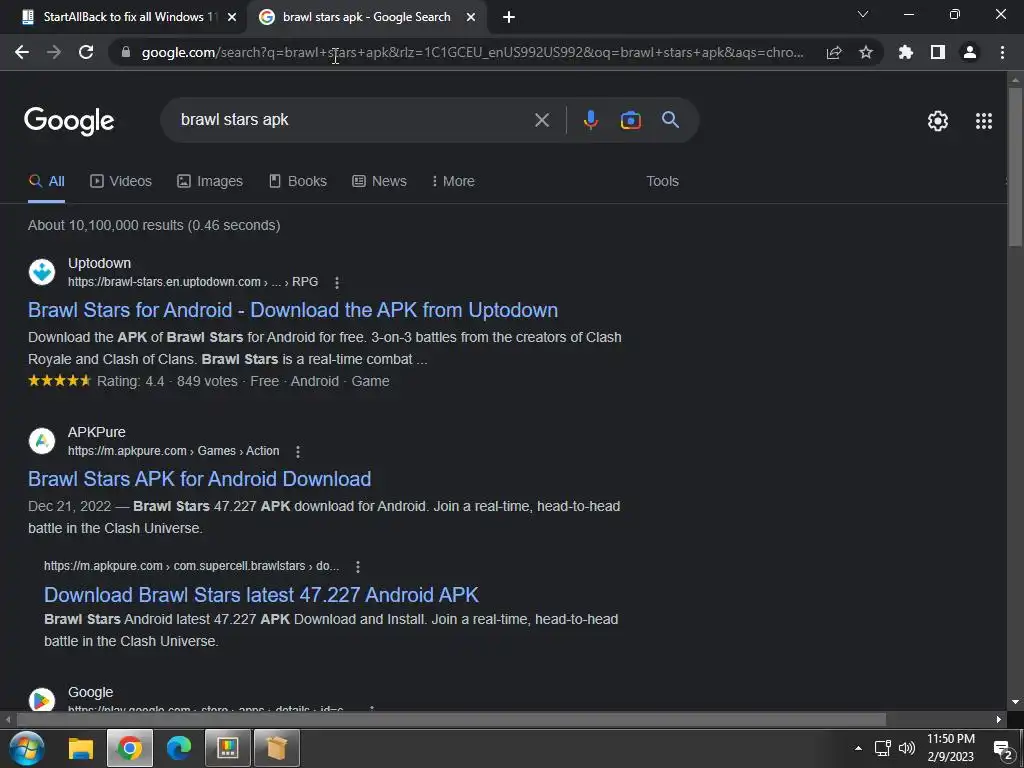The height and width of the screenshot is (768, 1024).
Task: Switch to News results tab
Action: click(379, 182)
